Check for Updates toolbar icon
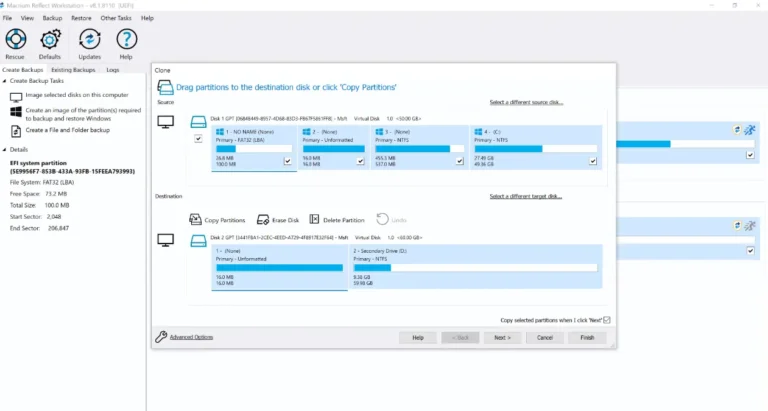Viewport: 768px width, 411px height. pyautogui.click(x=90, y=40)
